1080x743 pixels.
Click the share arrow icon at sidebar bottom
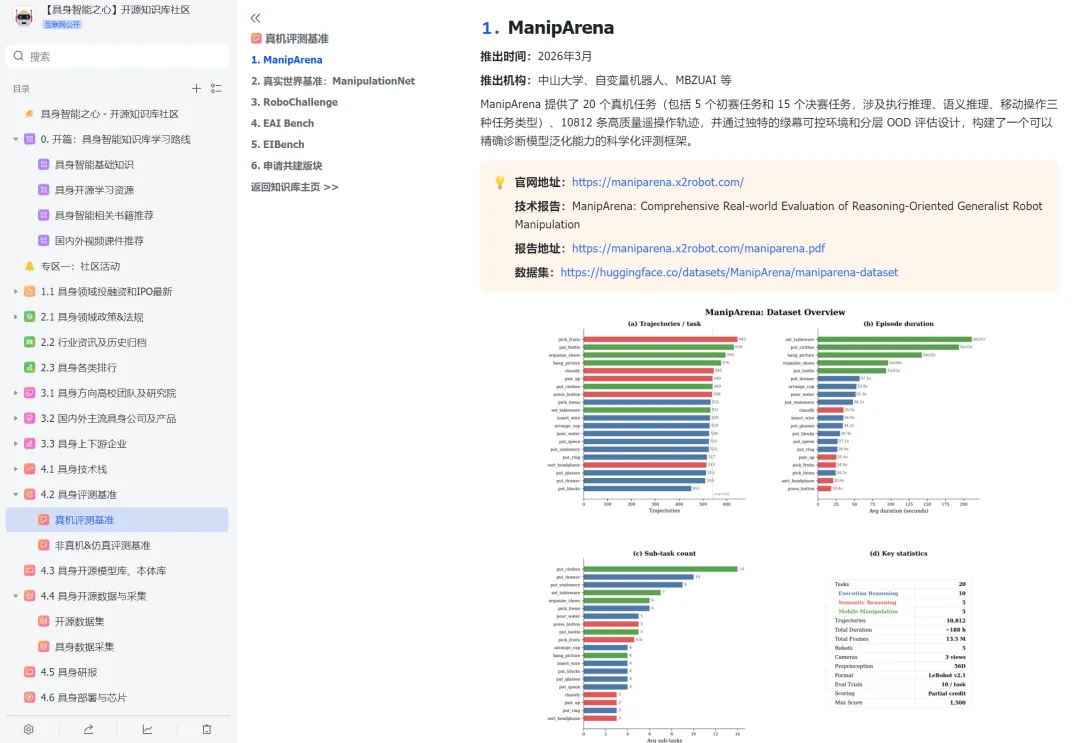[x=88, y=729]
